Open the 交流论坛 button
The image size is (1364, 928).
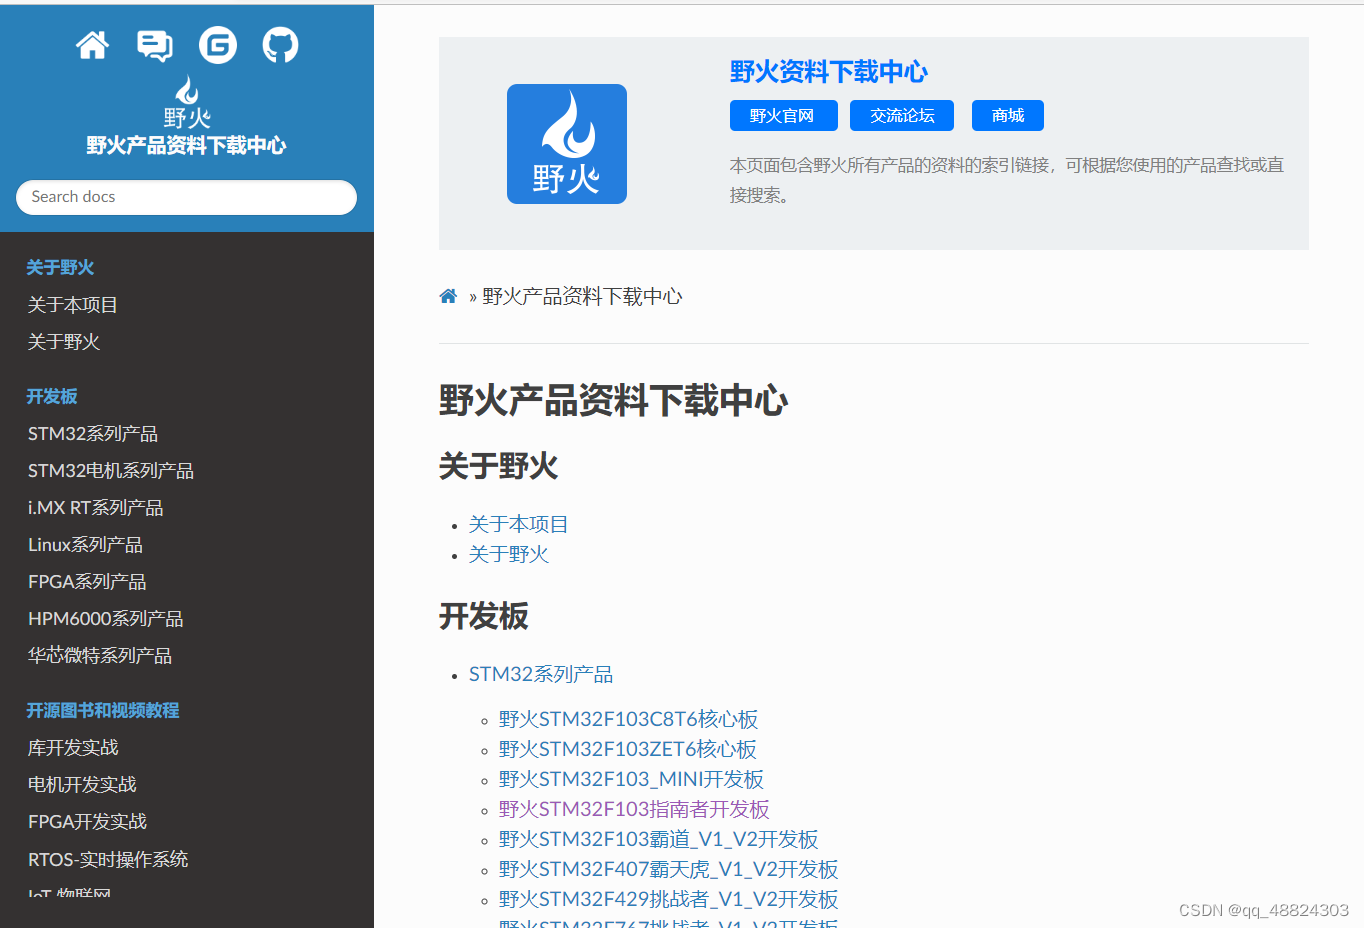click(902, 116)
